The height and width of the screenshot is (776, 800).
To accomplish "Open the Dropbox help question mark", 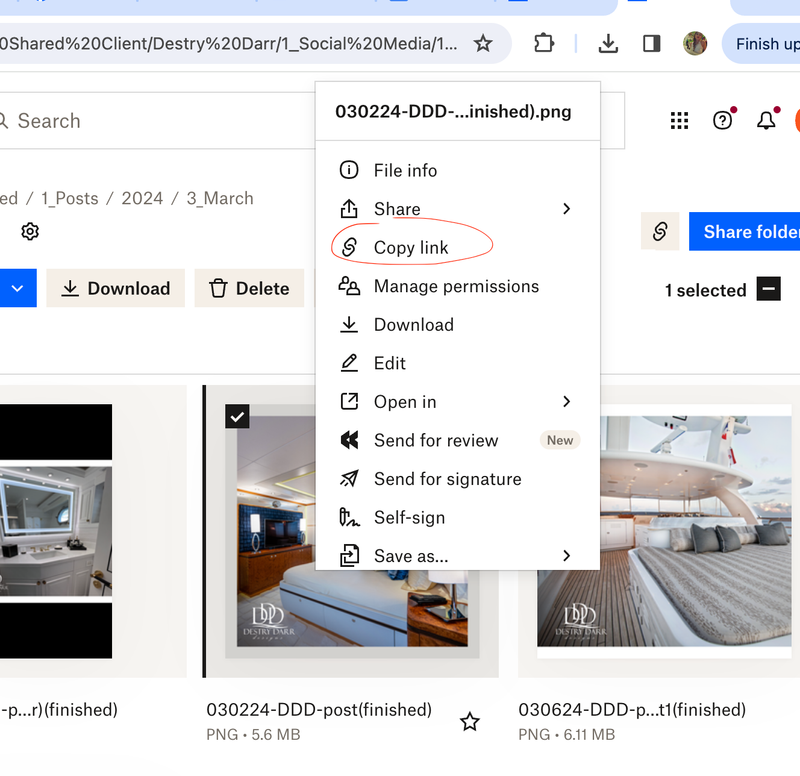I will pos(723,121).
